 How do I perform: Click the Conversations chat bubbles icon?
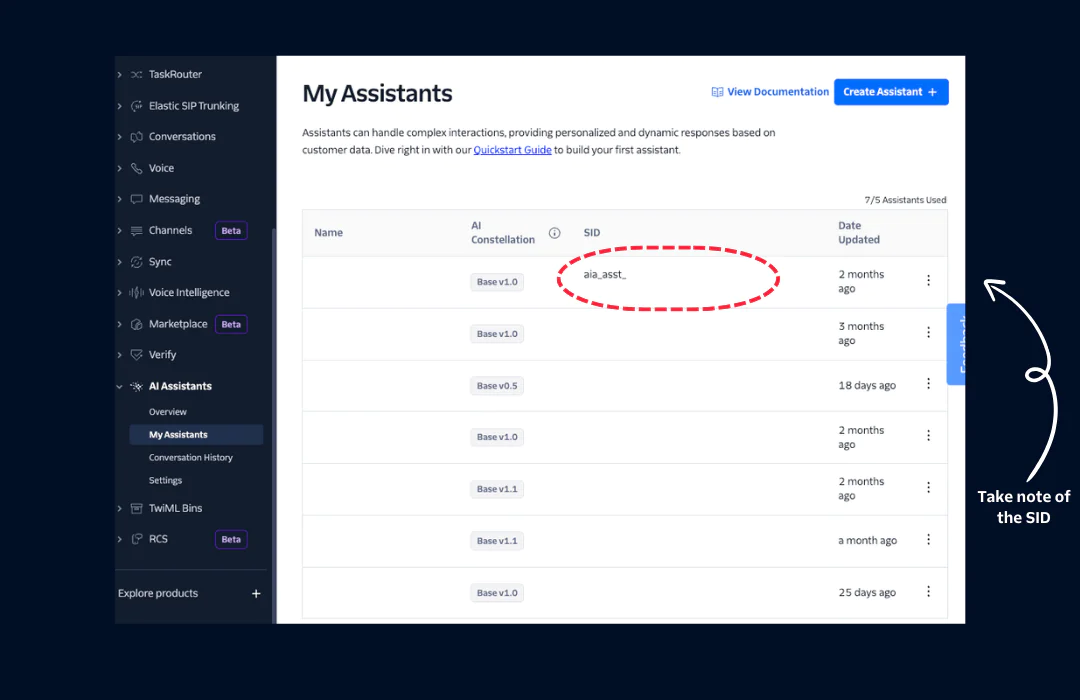(x=136, y=136)
